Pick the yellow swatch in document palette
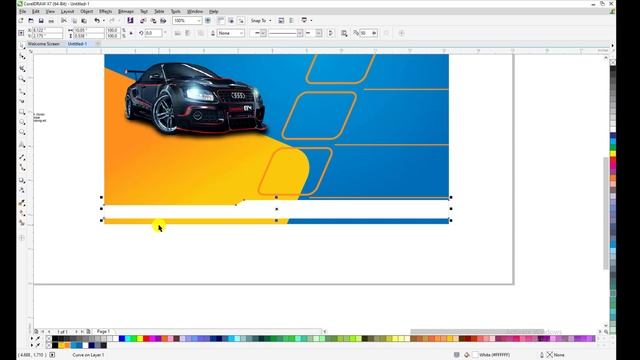 [61, 345]
